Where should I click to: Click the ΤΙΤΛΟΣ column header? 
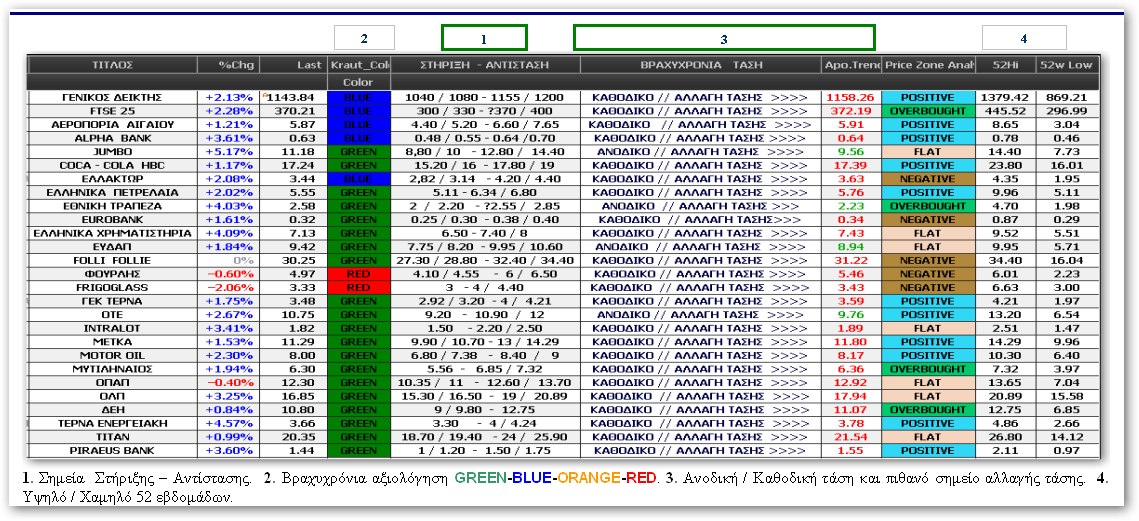[113, 65]
